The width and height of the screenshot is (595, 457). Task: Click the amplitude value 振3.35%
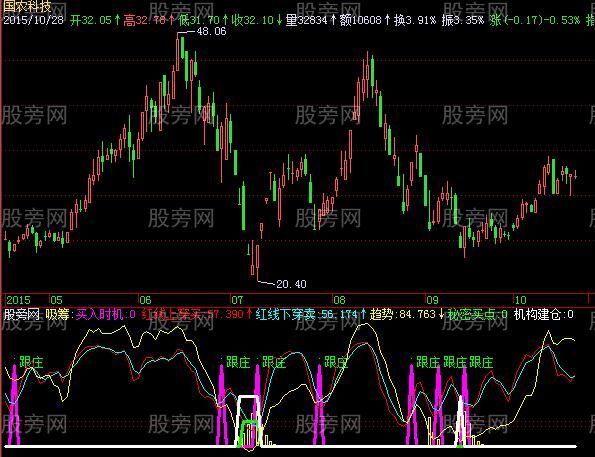463,20
